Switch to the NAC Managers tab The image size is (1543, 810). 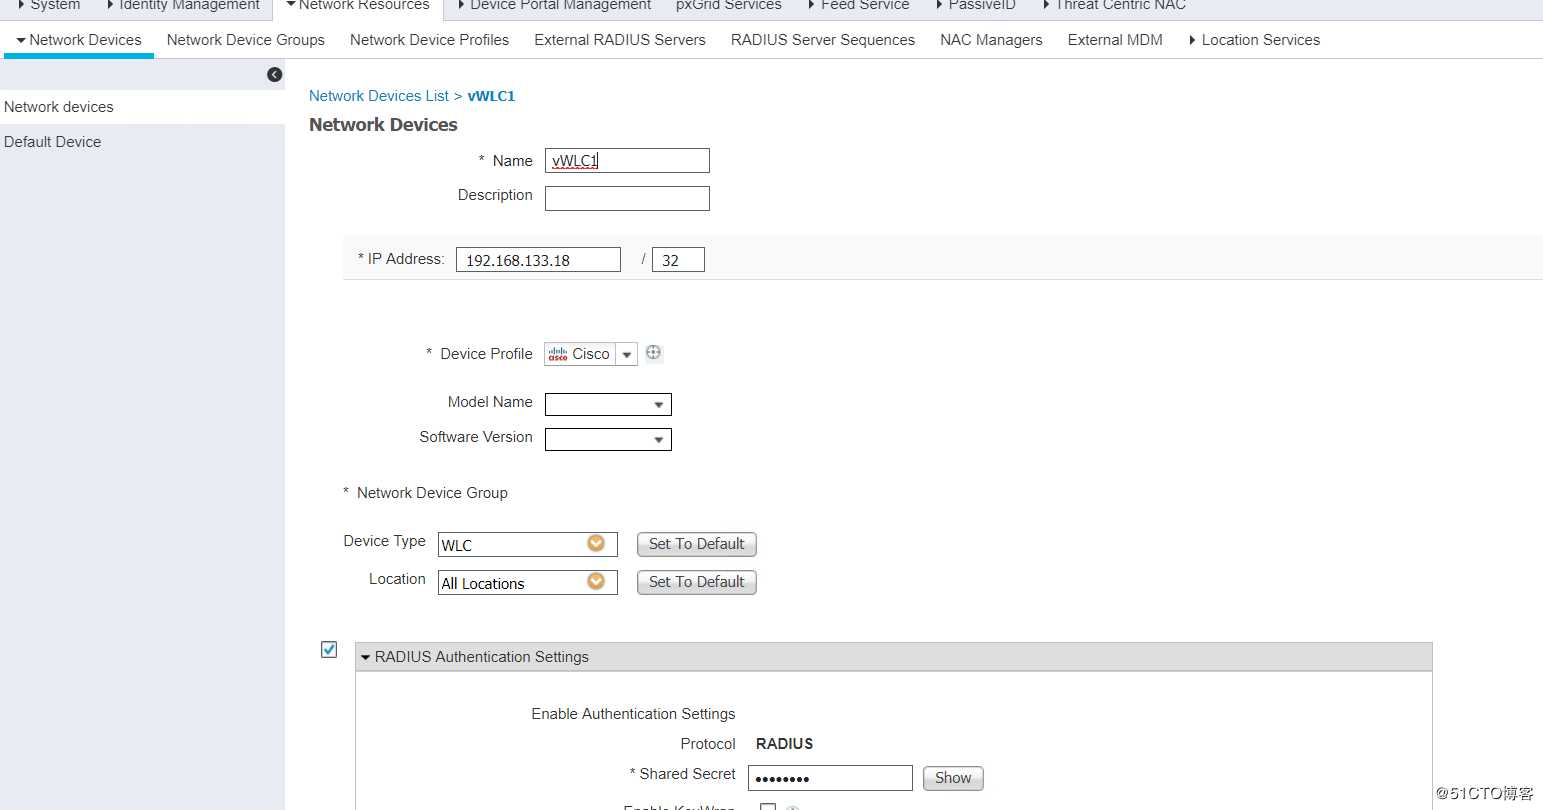pyautogui.click(x=991, y=40)
